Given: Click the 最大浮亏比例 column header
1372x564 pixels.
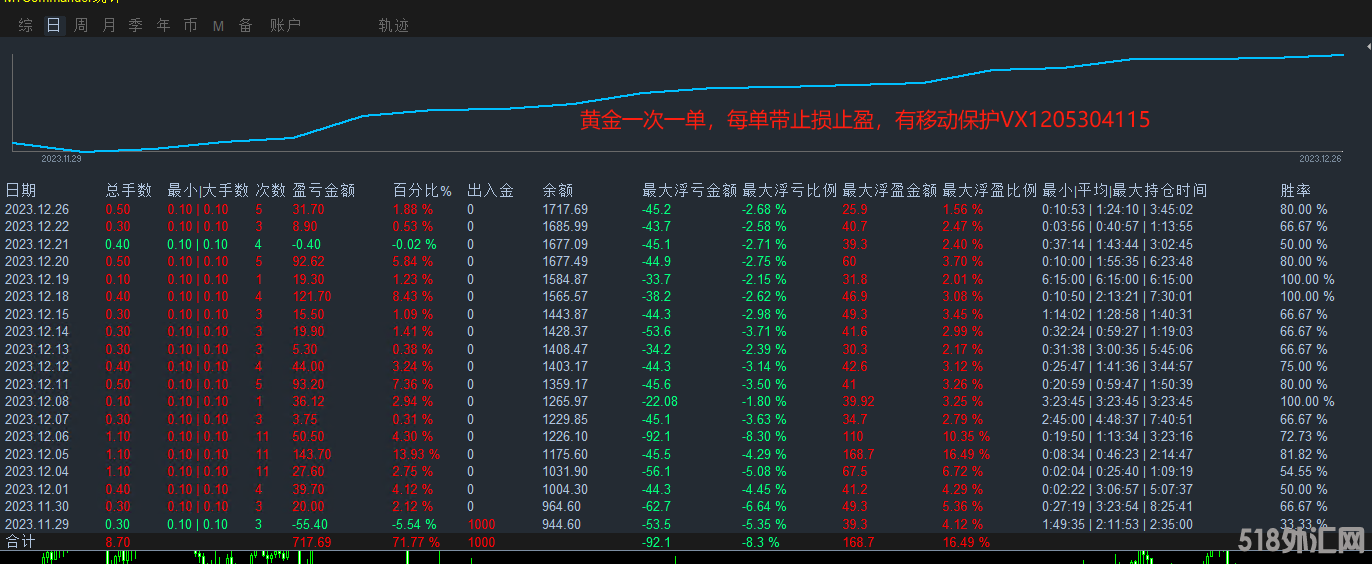Looking at the screenshot, I should [789, 190].
